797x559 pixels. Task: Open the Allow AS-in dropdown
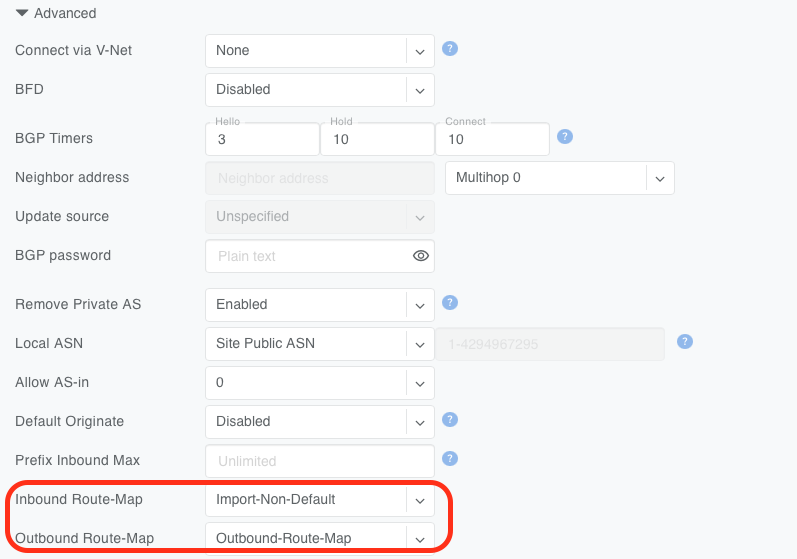tap(319, 382)
